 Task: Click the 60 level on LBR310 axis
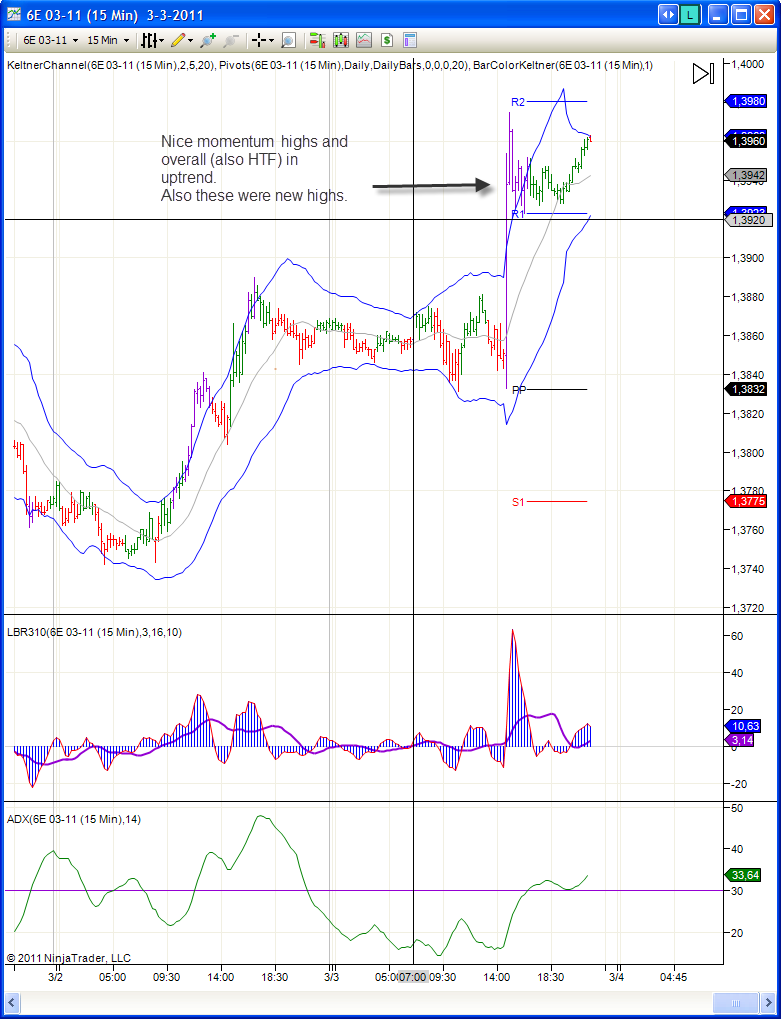[x=737, y=636]
